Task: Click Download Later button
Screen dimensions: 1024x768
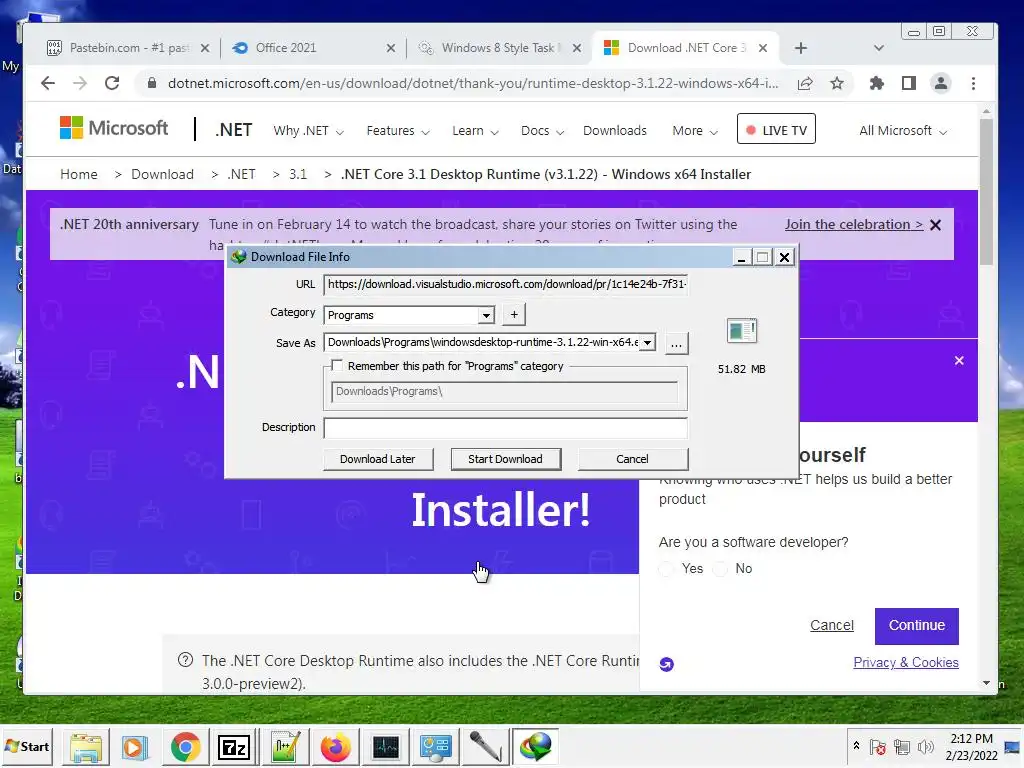Action: click(x=377, y=459)
